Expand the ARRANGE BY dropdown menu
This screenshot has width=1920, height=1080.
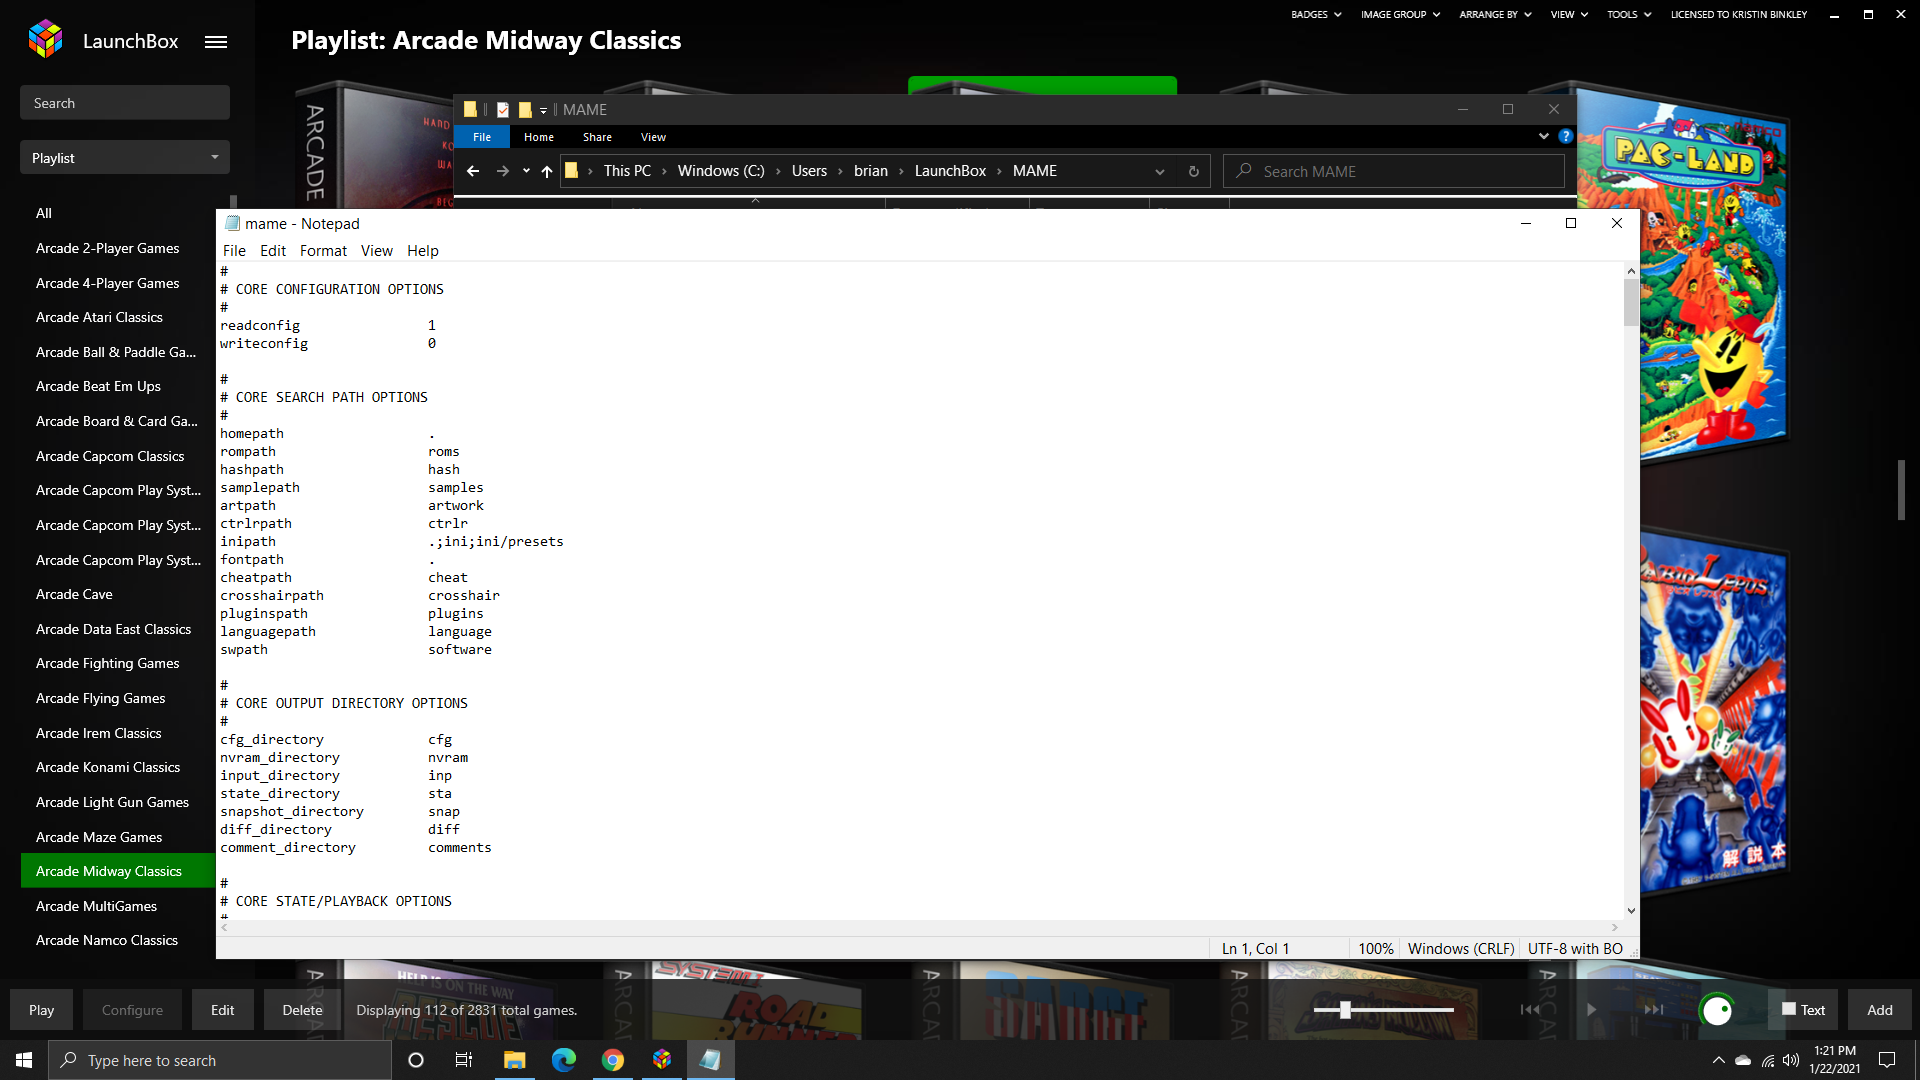click(1495, 14)
